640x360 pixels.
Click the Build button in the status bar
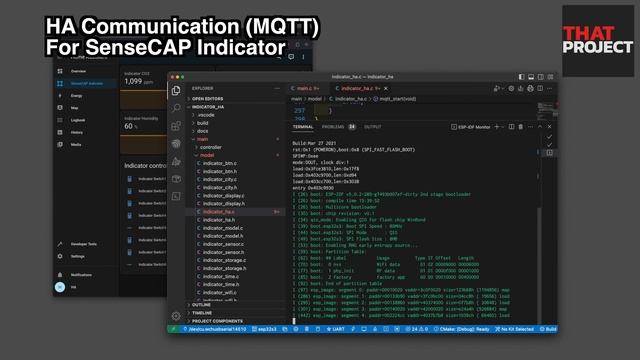click(x=548, y=329)
